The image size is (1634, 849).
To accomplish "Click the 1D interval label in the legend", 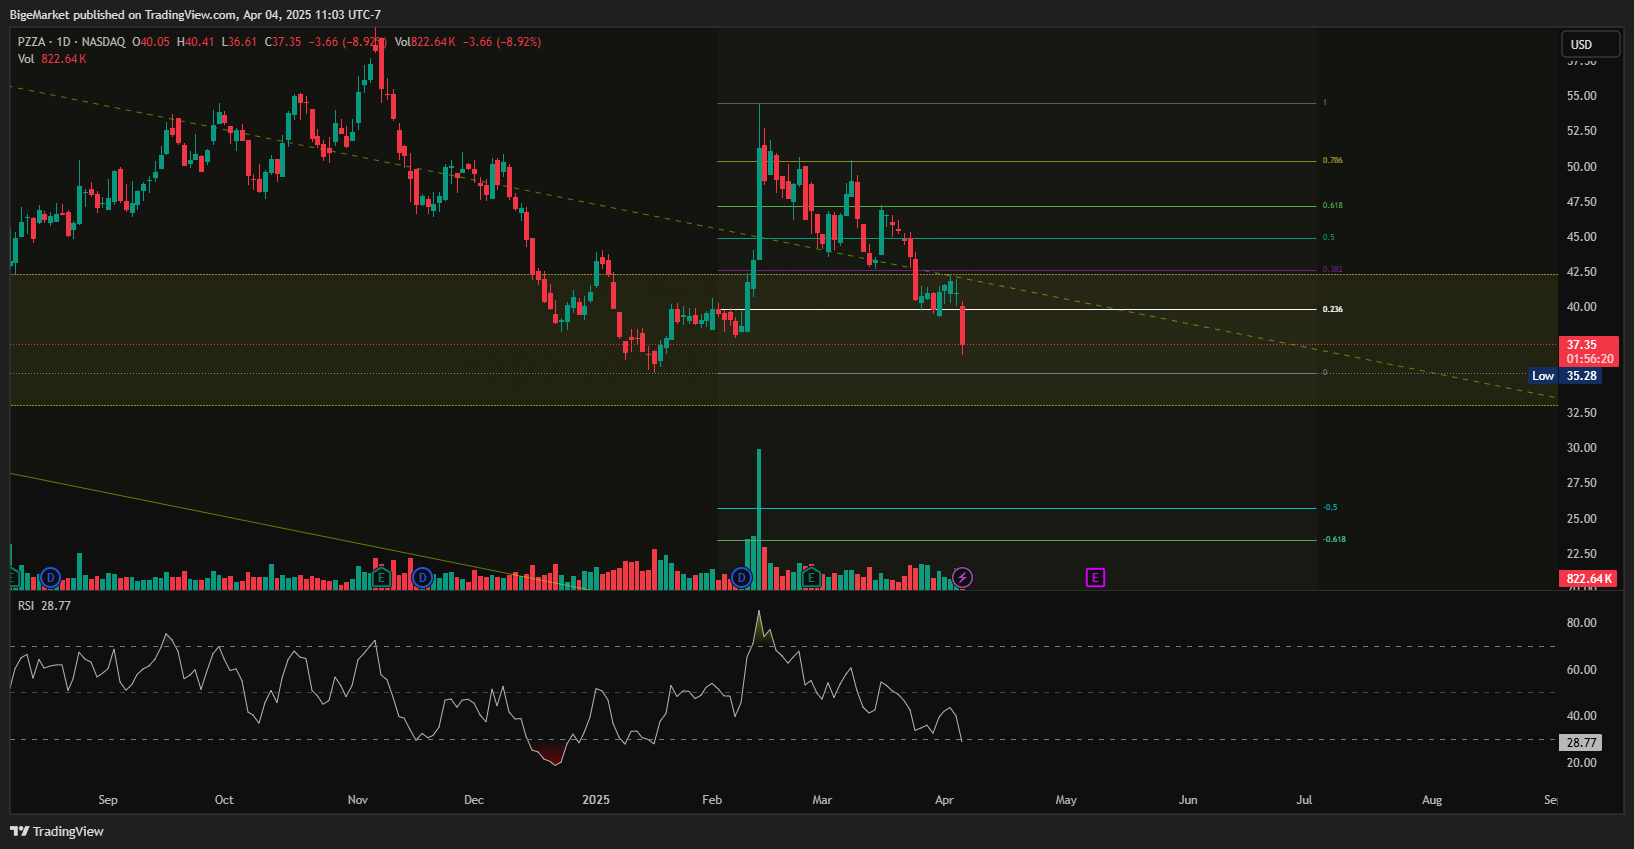I will tap(64, 42).
